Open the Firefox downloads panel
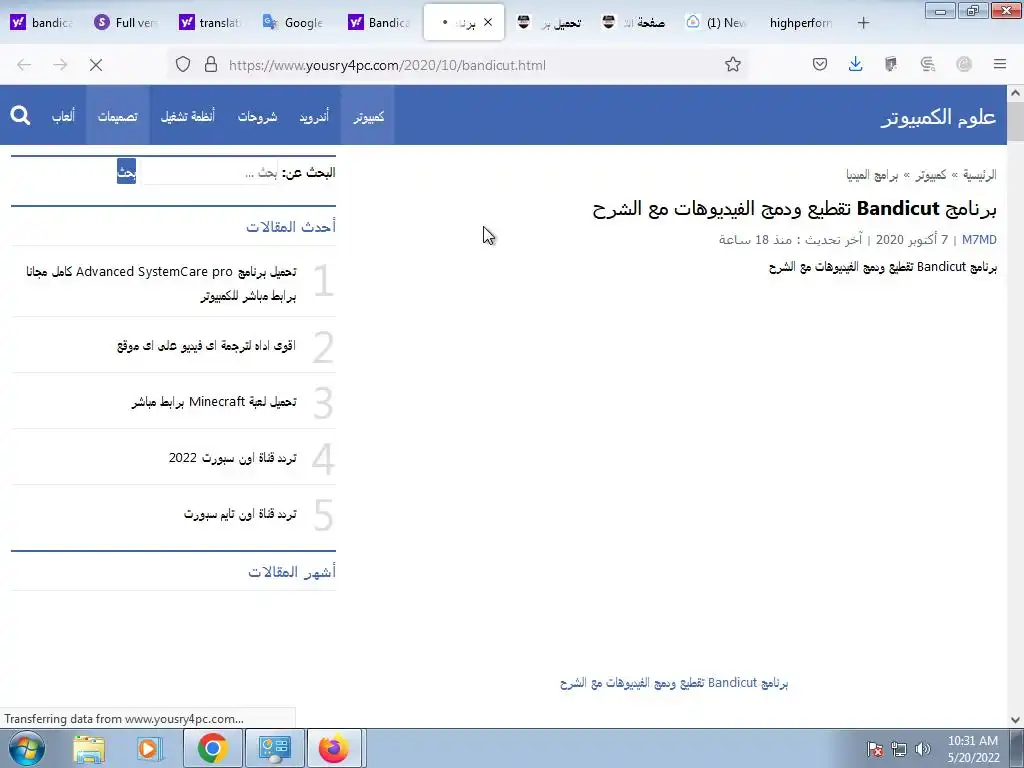 coord(856,64)
